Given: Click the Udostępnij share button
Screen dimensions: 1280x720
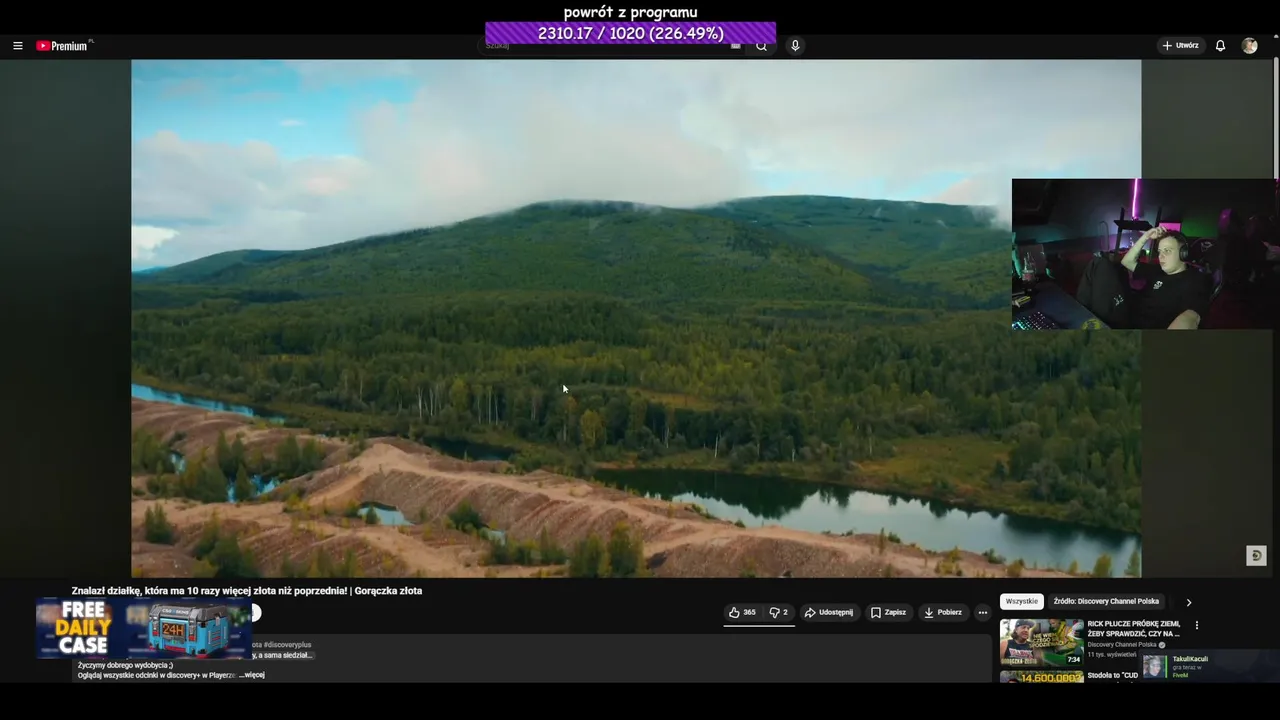Looking at the screenshot, I should [829, 612].
